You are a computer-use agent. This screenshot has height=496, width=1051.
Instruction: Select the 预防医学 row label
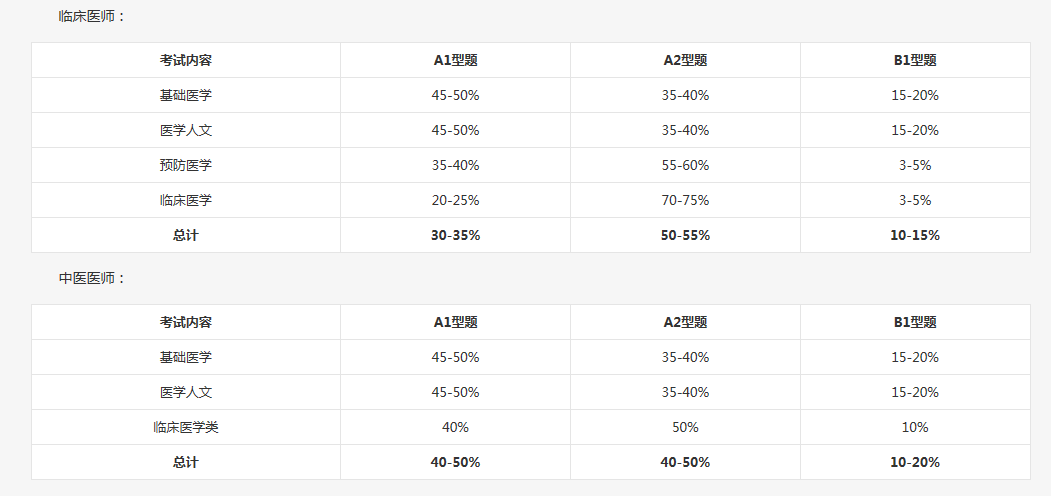[186, 165]
